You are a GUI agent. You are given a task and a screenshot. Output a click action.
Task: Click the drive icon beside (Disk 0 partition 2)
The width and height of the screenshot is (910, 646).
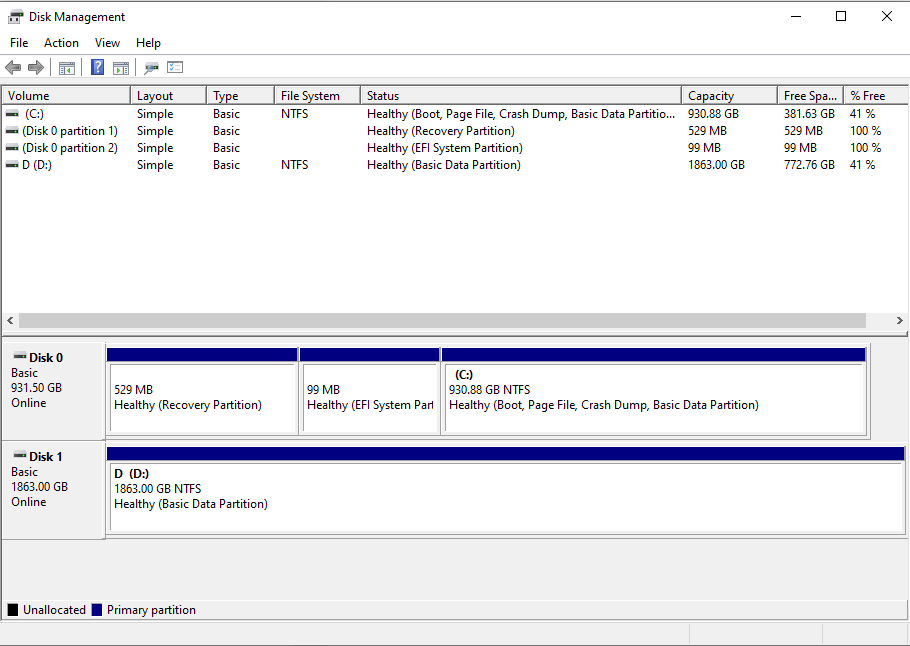[12, 148]
